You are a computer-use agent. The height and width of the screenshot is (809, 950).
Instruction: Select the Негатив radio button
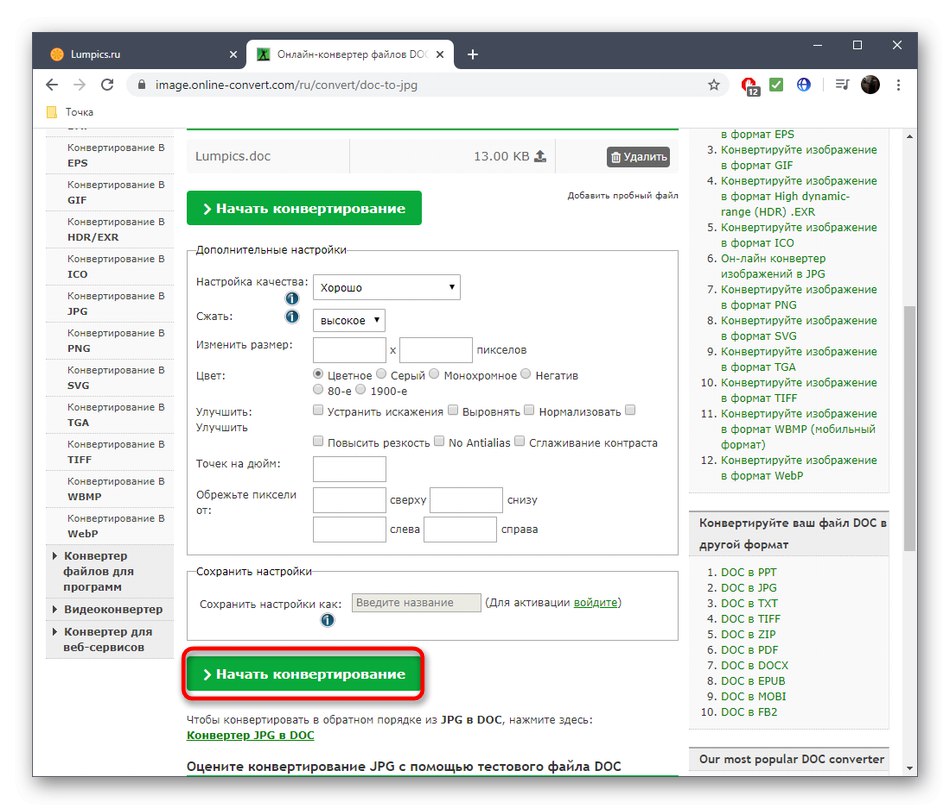click(x=526, y=374)
